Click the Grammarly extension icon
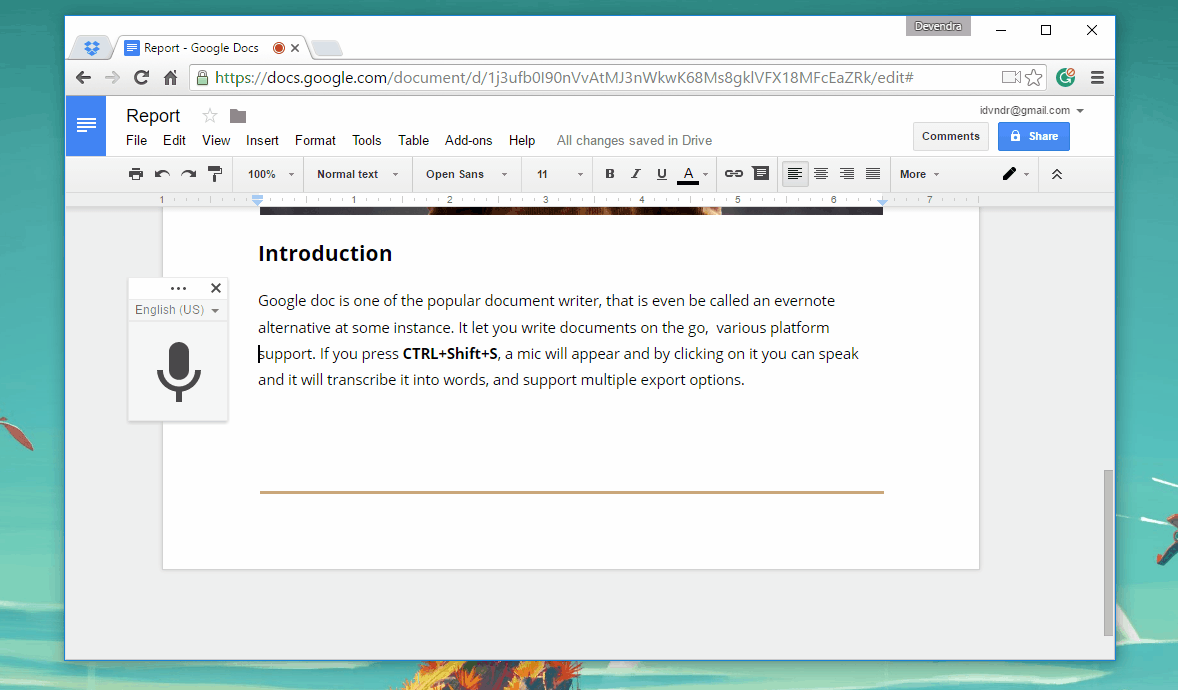The image size is (1178, 690). click(x=1065, y=77)
